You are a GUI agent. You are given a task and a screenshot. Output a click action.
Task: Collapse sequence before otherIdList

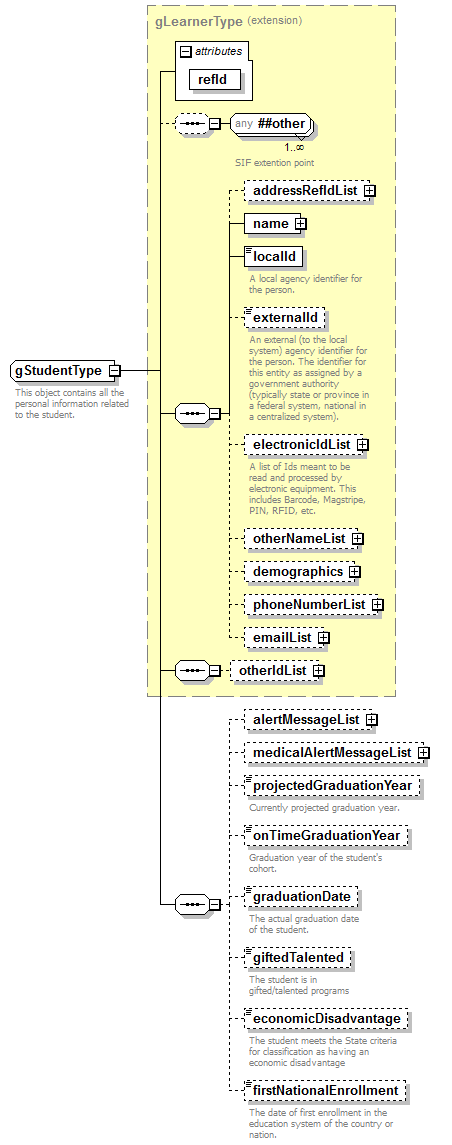[x=215, y=670]
